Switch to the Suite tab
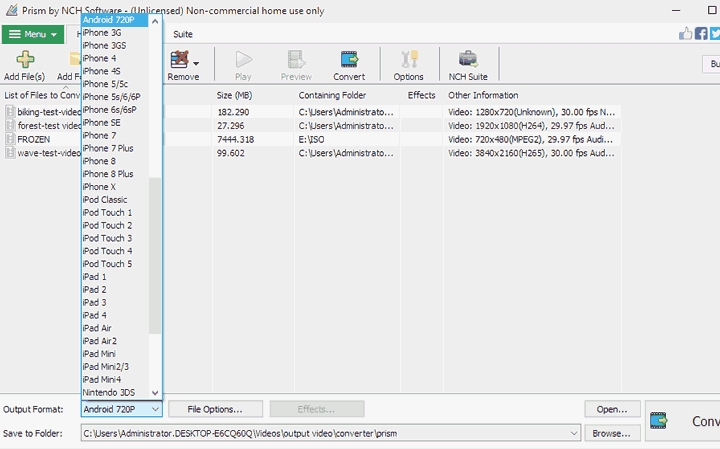Viewport: 720px width, 449px height. click(x=183, y=34)
